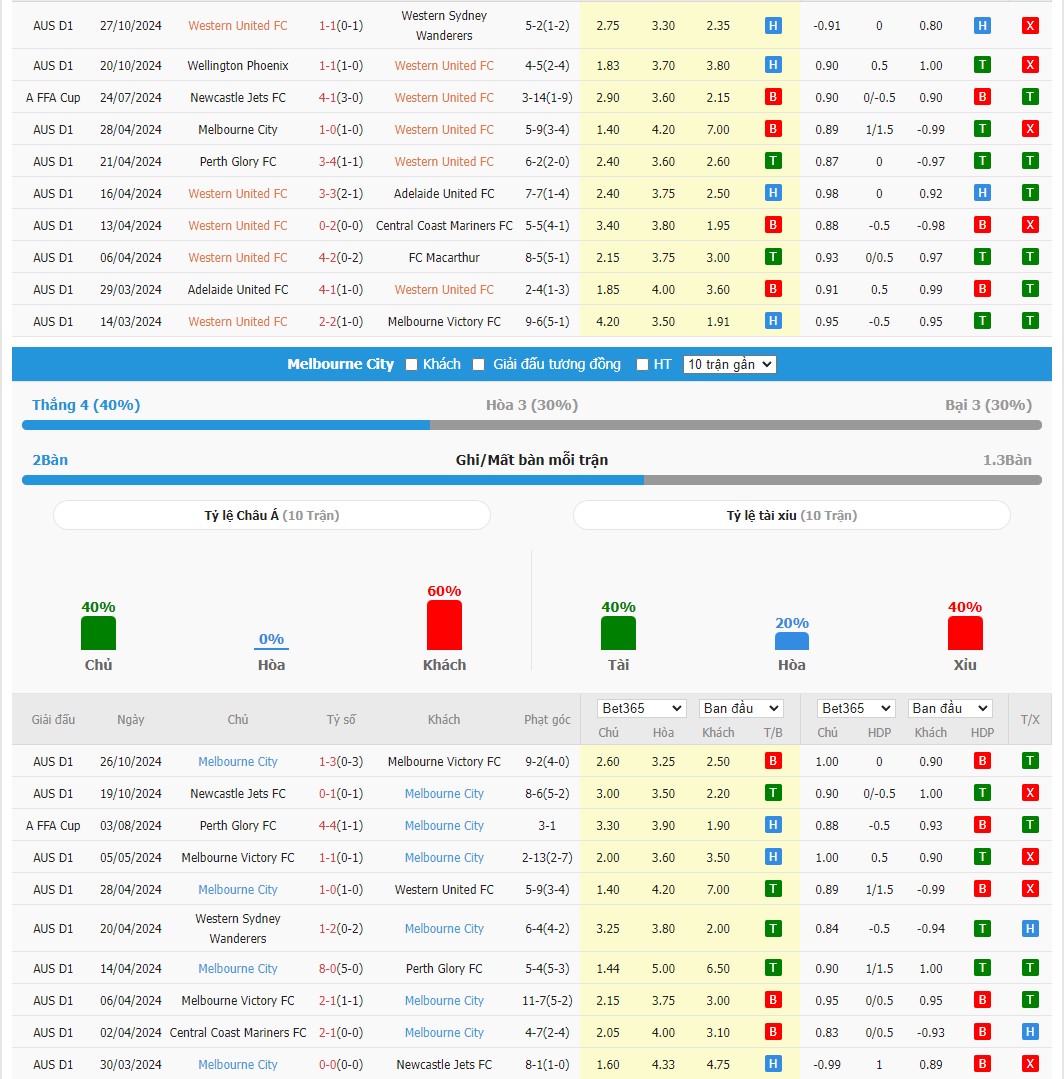This screenshot has height=1079, width=1064.
Task: Click the Melbourne City section heading
Action: pos(340,364)
